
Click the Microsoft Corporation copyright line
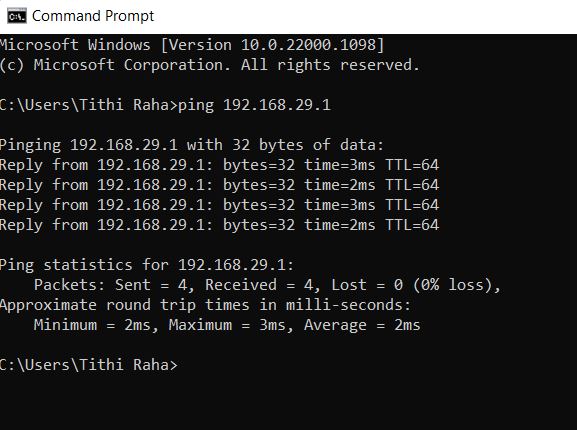[x=209, y=65]
